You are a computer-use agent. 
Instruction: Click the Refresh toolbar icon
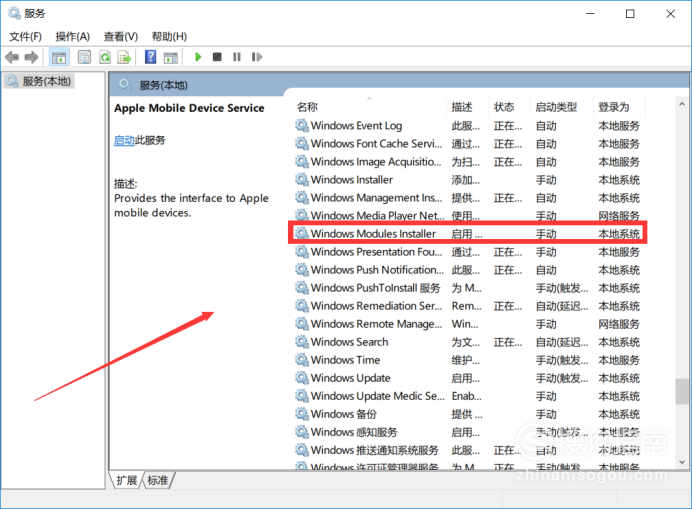(105, 57)
